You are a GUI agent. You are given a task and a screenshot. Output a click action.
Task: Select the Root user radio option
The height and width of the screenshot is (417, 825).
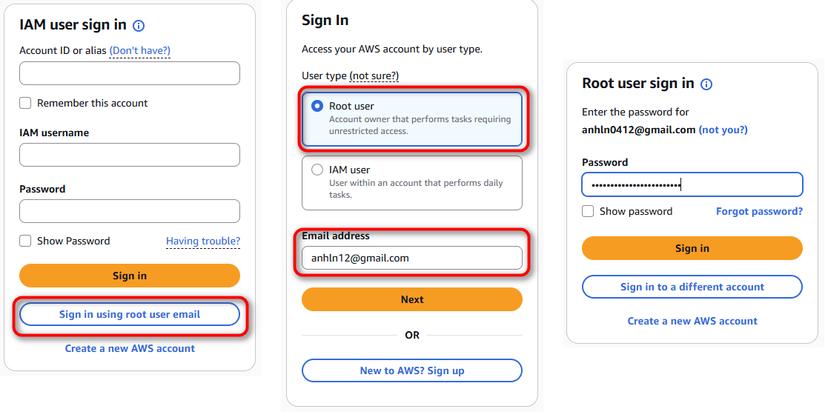(317, 106)
